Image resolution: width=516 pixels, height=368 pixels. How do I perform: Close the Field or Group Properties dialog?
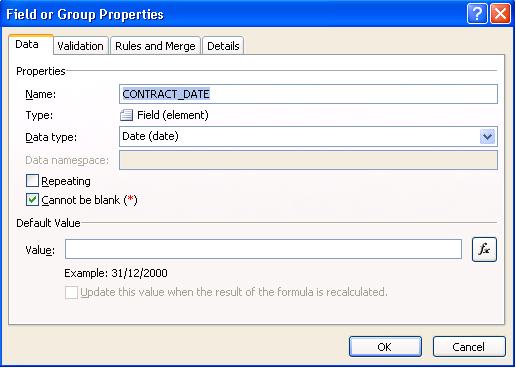point(500,14)
